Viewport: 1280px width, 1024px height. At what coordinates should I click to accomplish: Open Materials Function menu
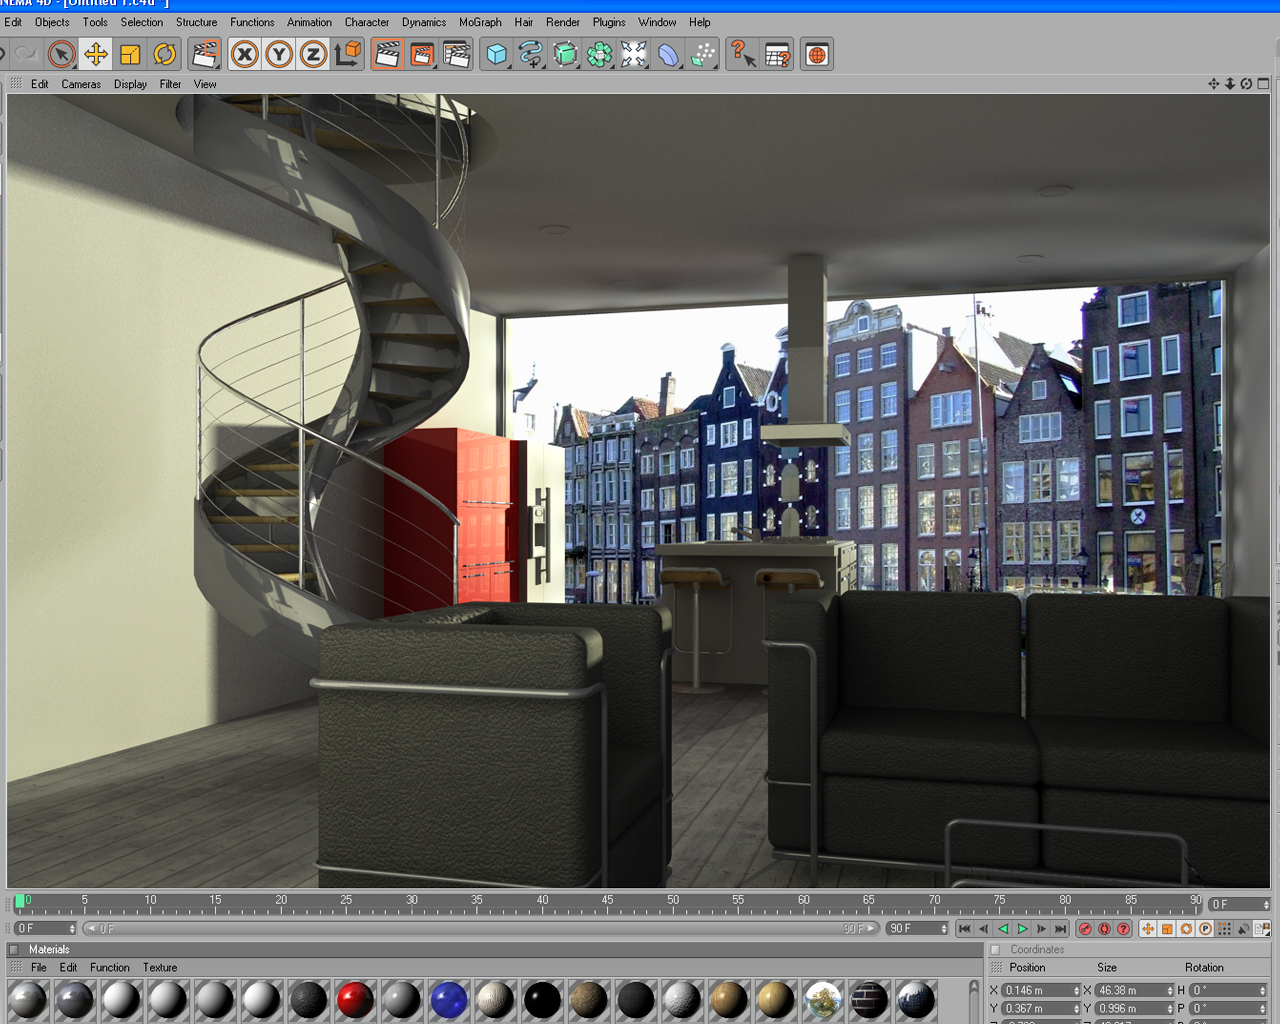110,967
